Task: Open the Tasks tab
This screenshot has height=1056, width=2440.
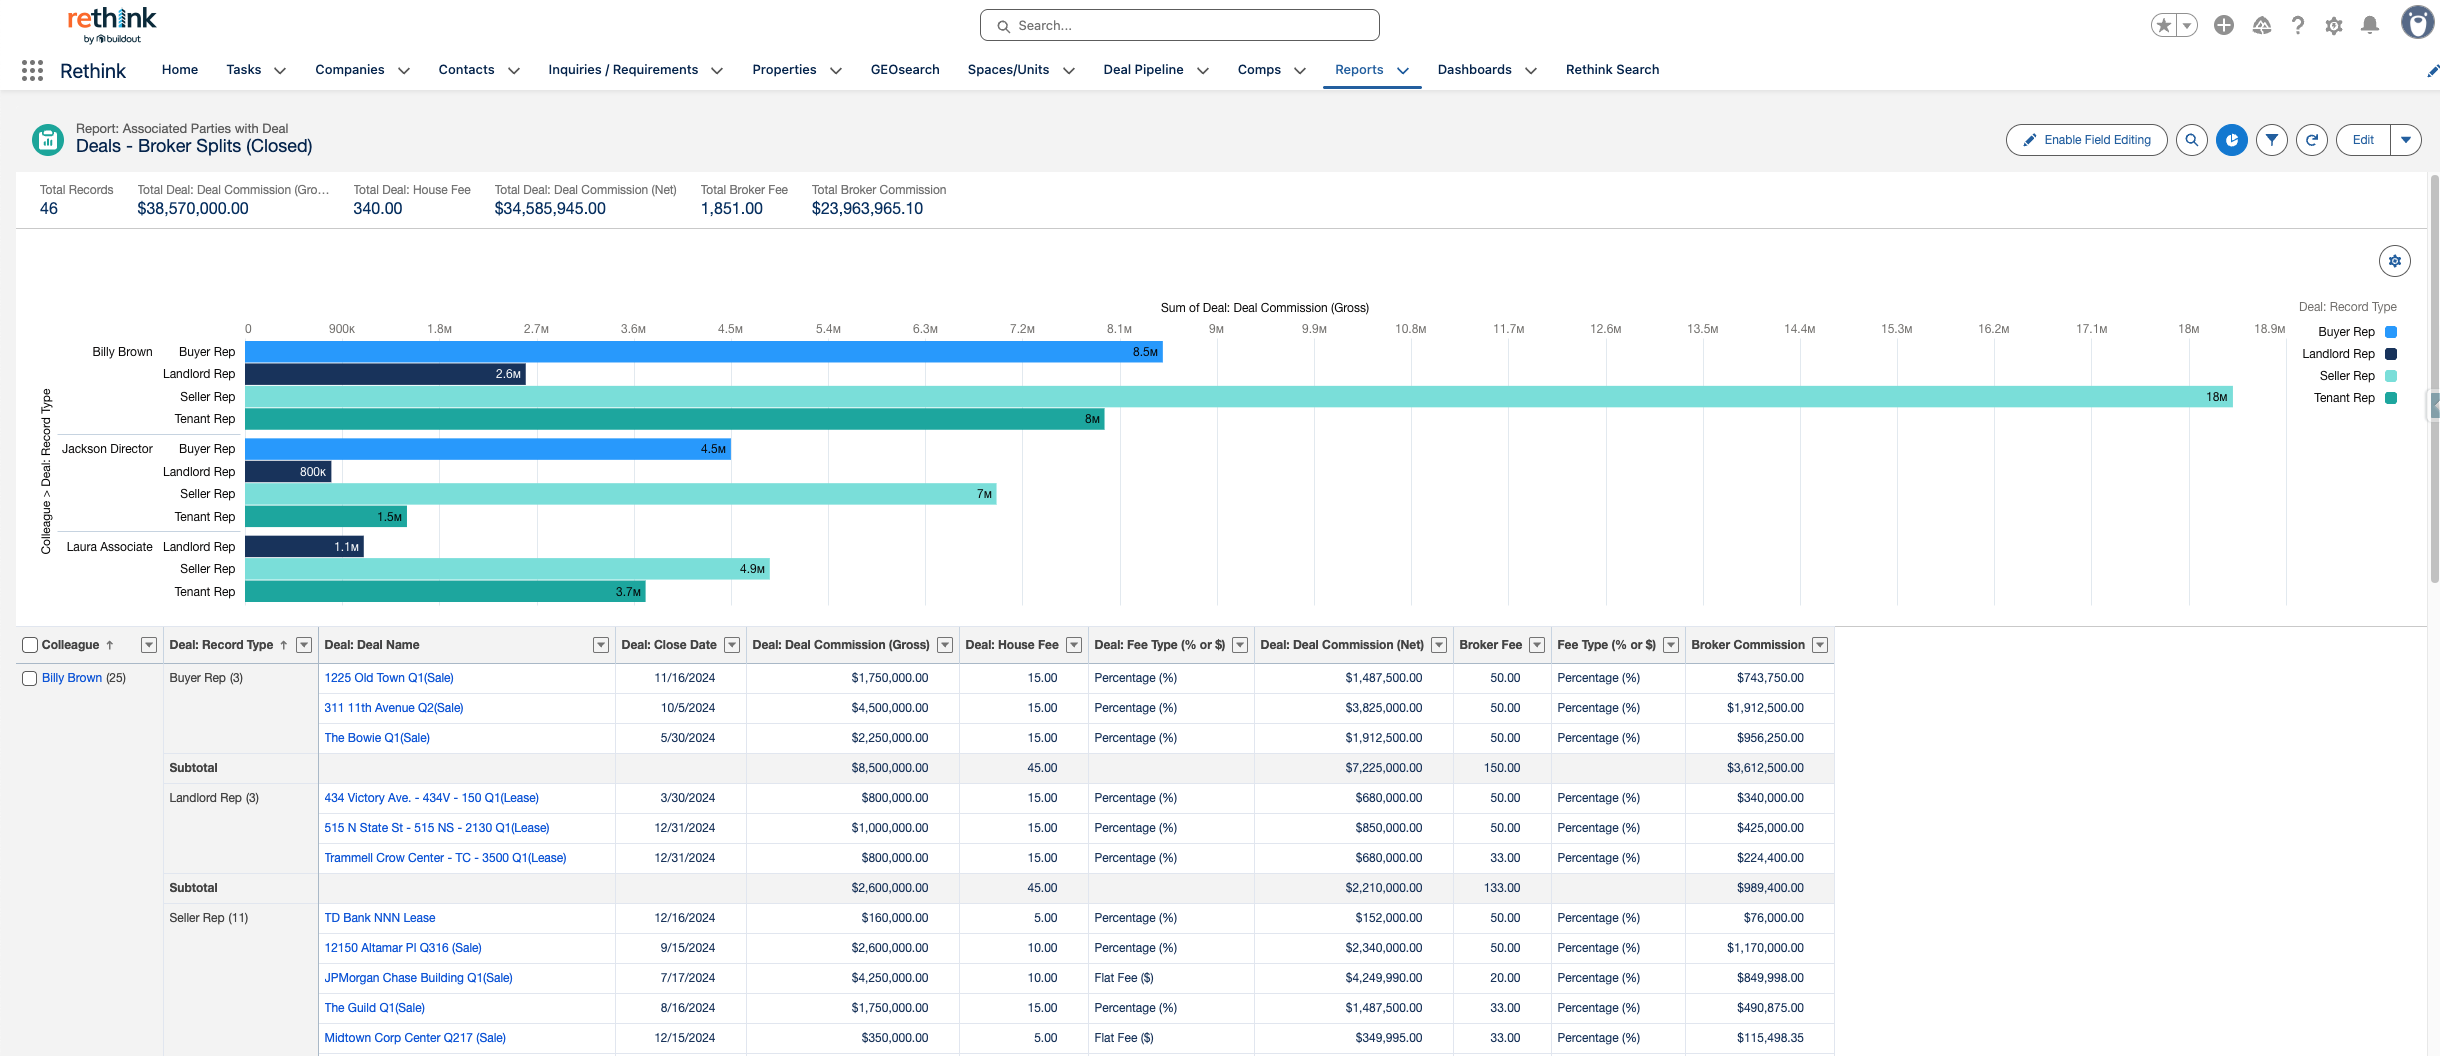Action: [244, 70]
